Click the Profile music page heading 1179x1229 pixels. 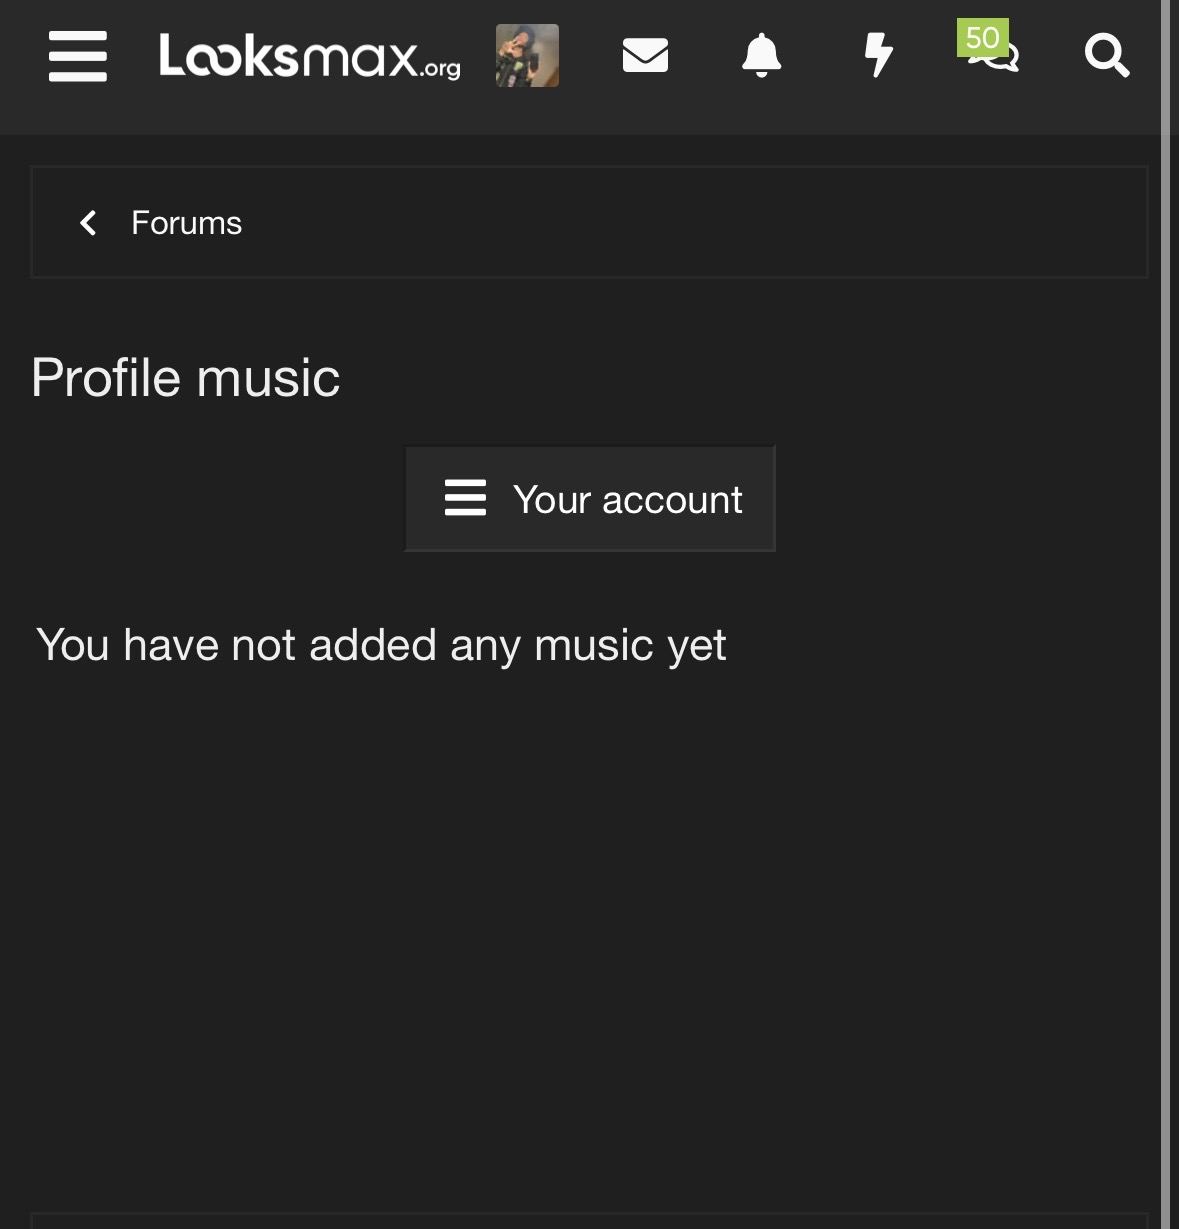point(186,377)
